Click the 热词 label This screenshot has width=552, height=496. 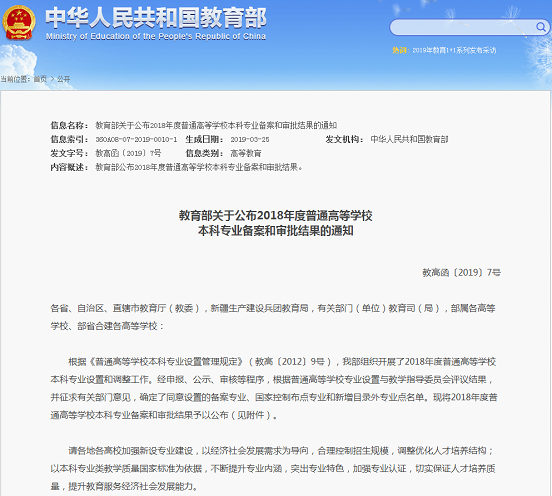[x=401, y=50]
